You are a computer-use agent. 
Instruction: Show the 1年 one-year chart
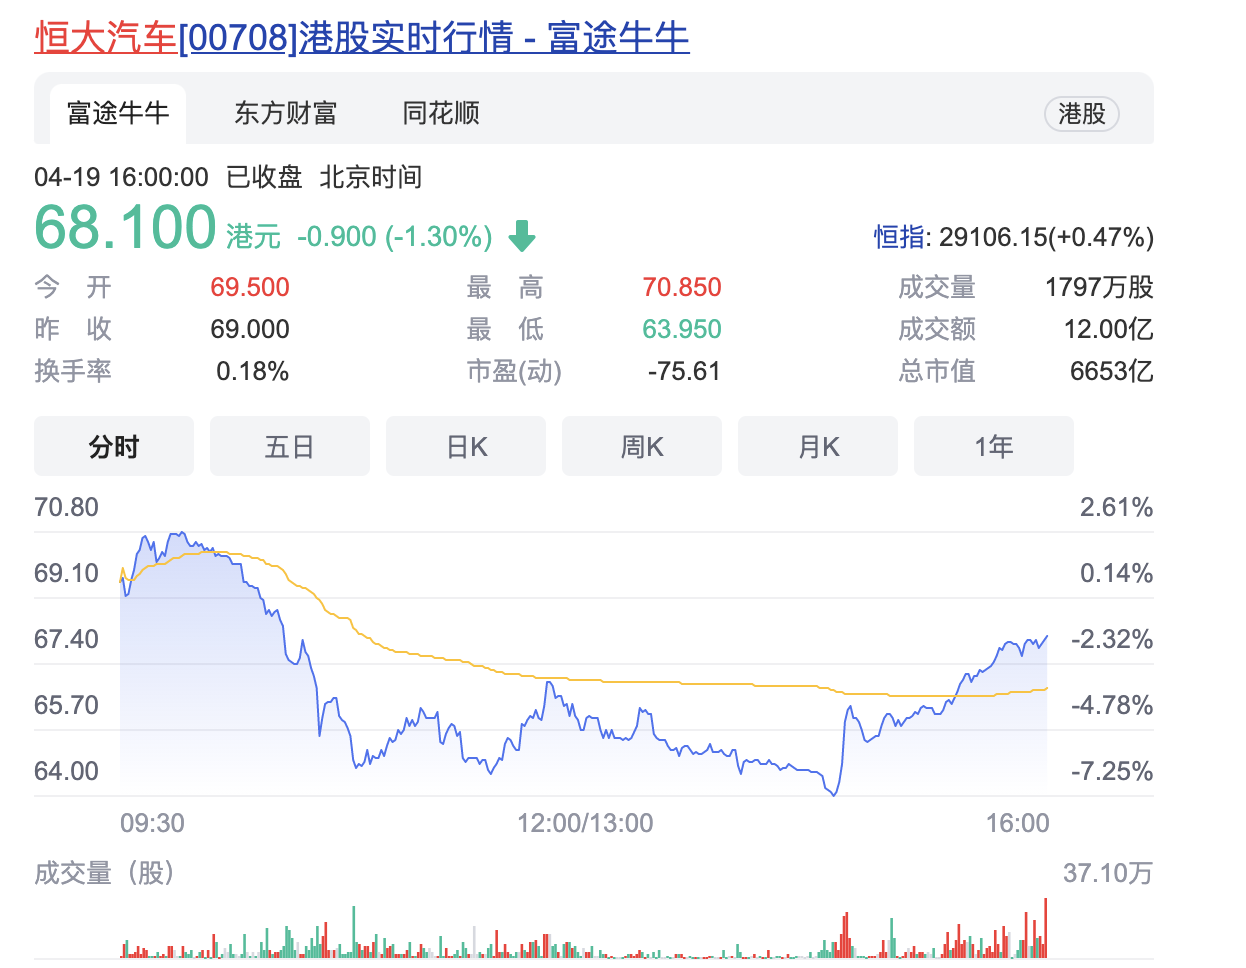click(x=994, y=446)
